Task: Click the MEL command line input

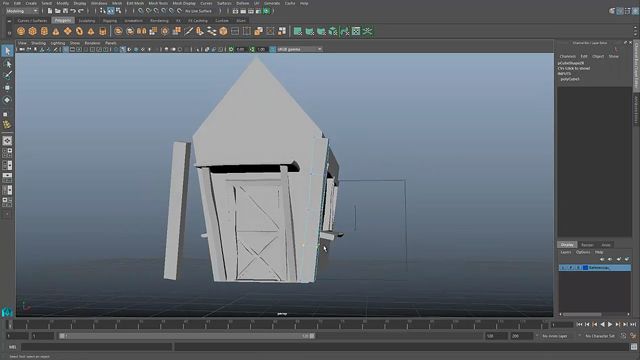Action: [96, 347]
